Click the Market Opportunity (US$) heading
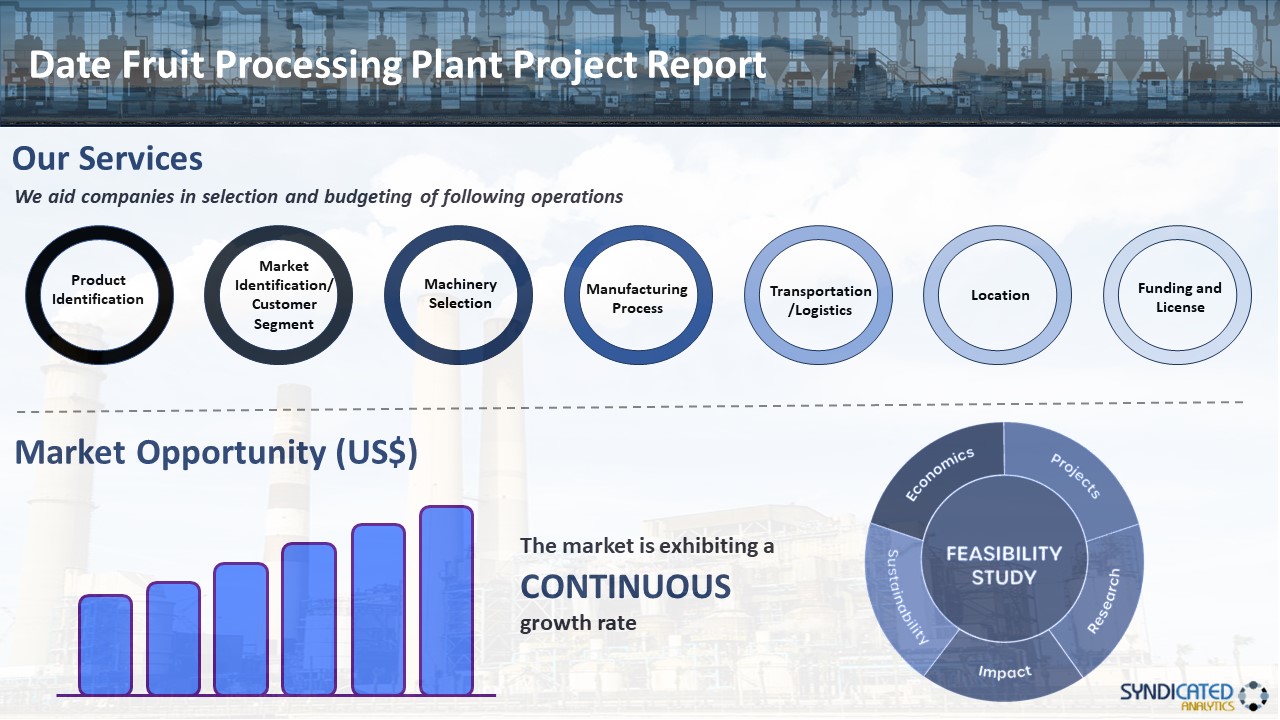 216,452
